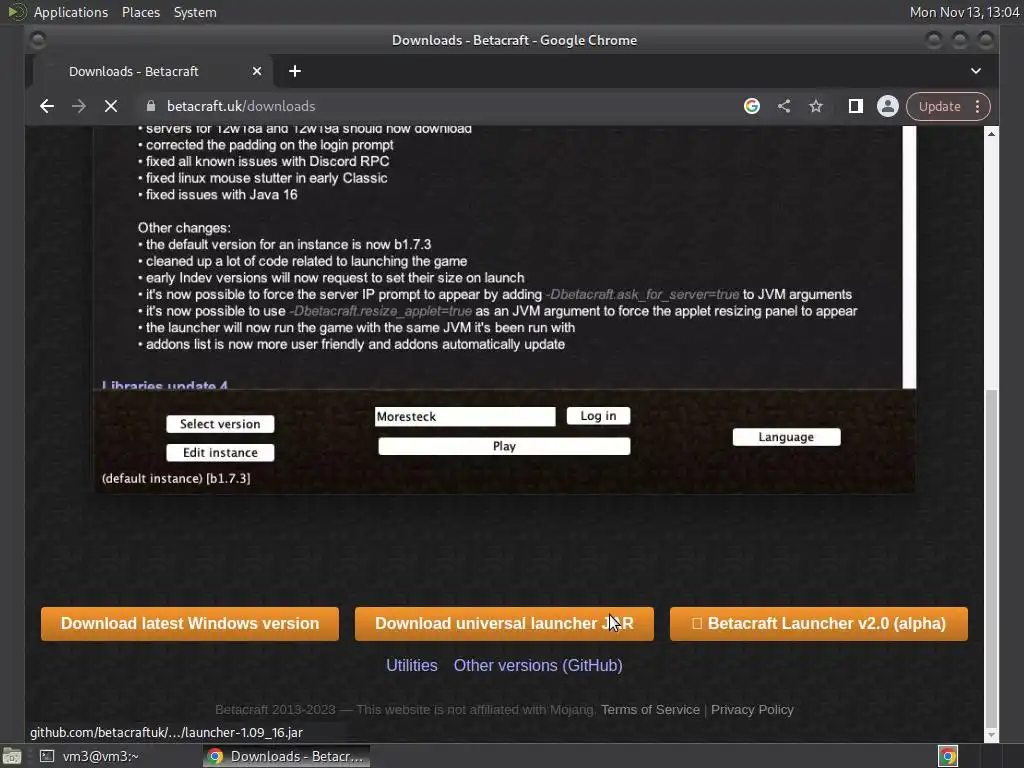Open the System menu
The image size is (1024, 768).
point(195,12)
